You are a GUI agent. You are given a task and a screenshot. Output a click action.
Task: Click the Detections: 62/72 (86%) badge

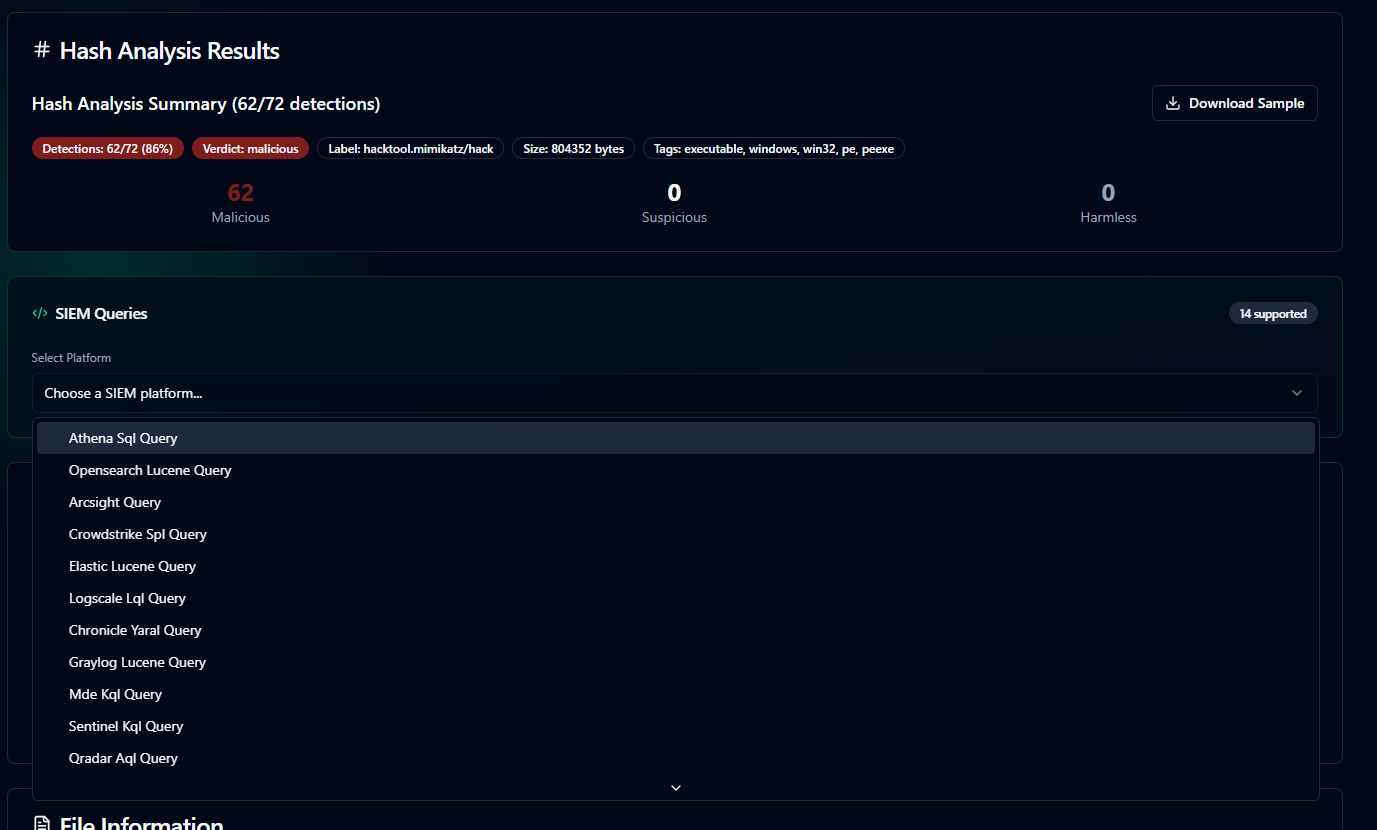point(108,149)
